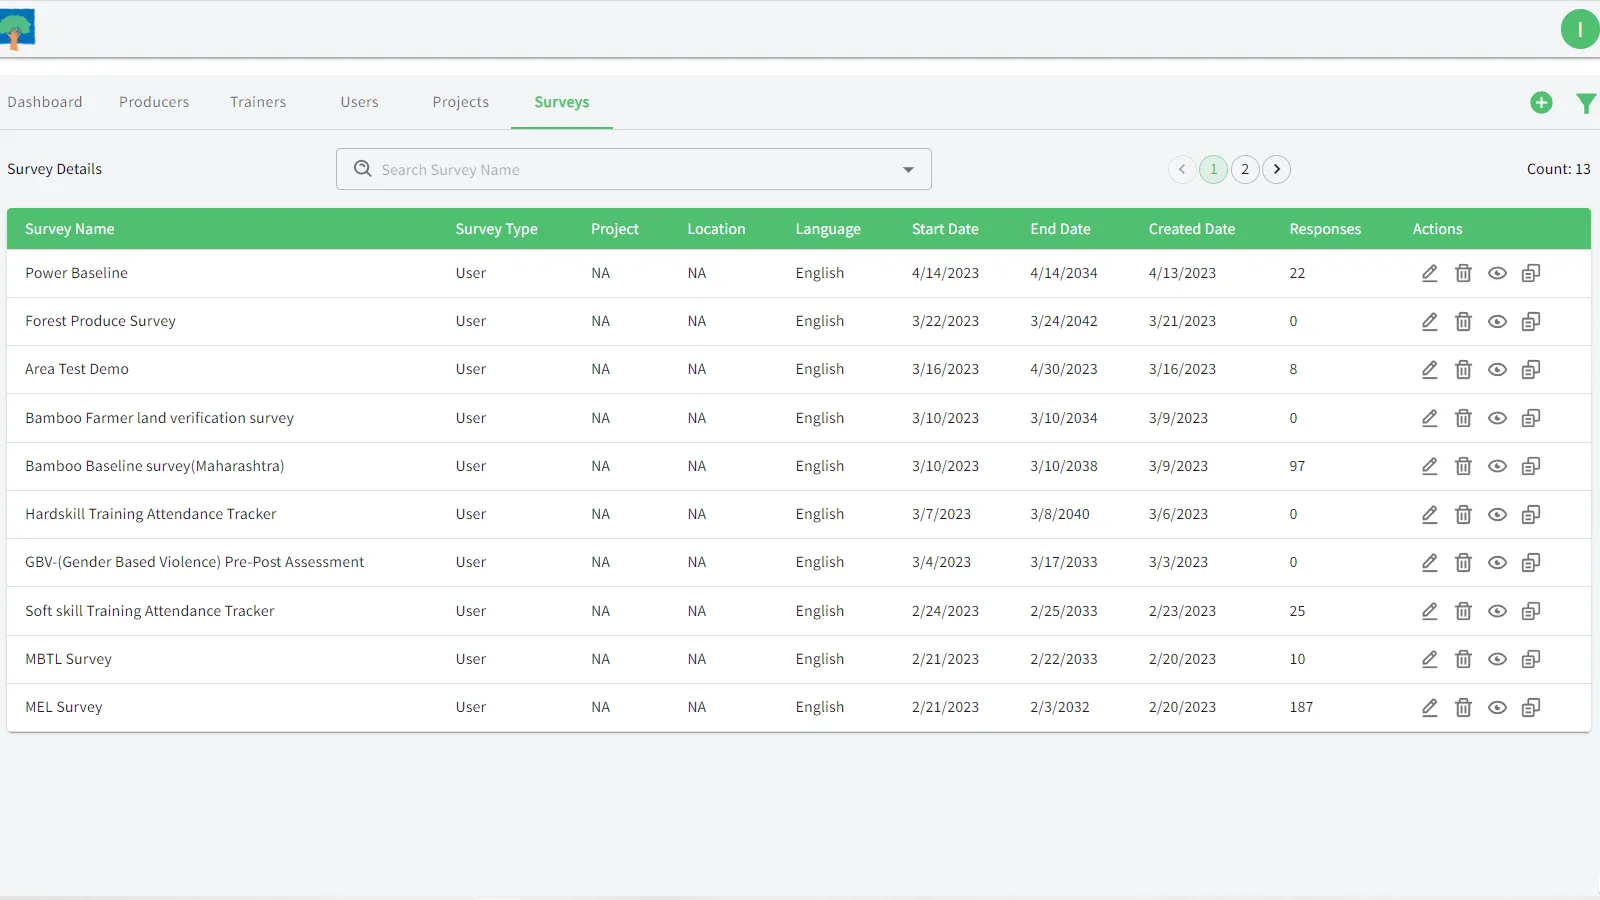Viewport: 1600px width, 900px height.
Task: Edit the Power Baseline survey
Action: 1430,273
